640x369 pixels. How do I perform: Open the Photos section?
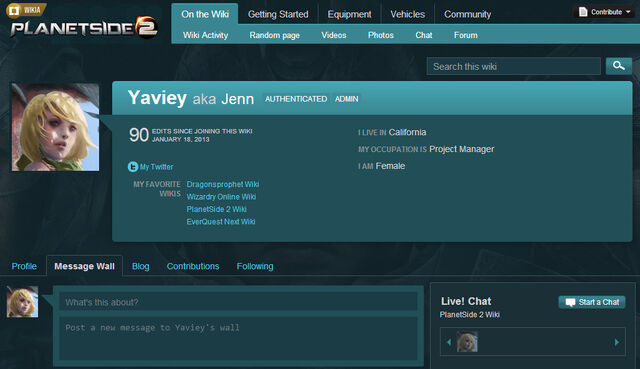pyautogui.click(x=381, y=35)
